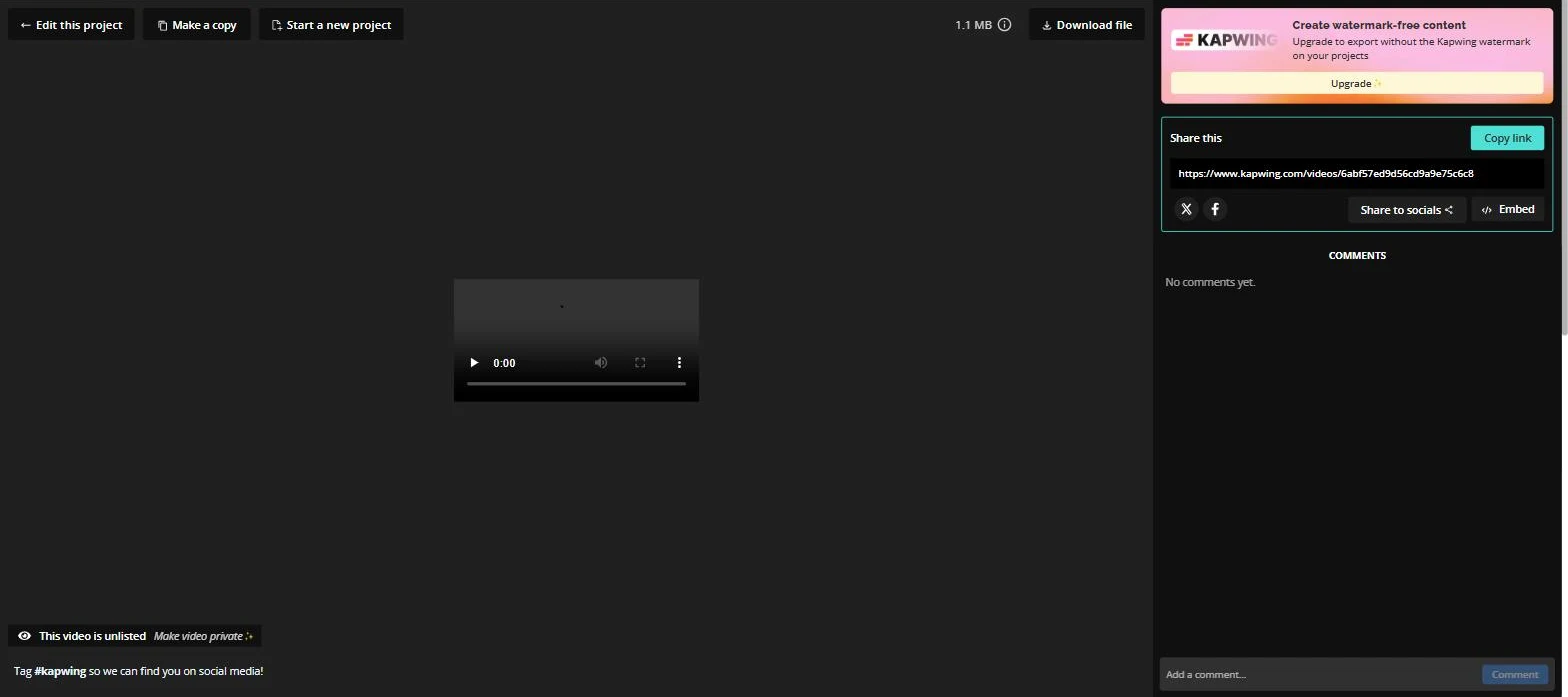Open Share to socials options
The height and width of the screenshot is (697, 1568).
tap(1407, 210)
